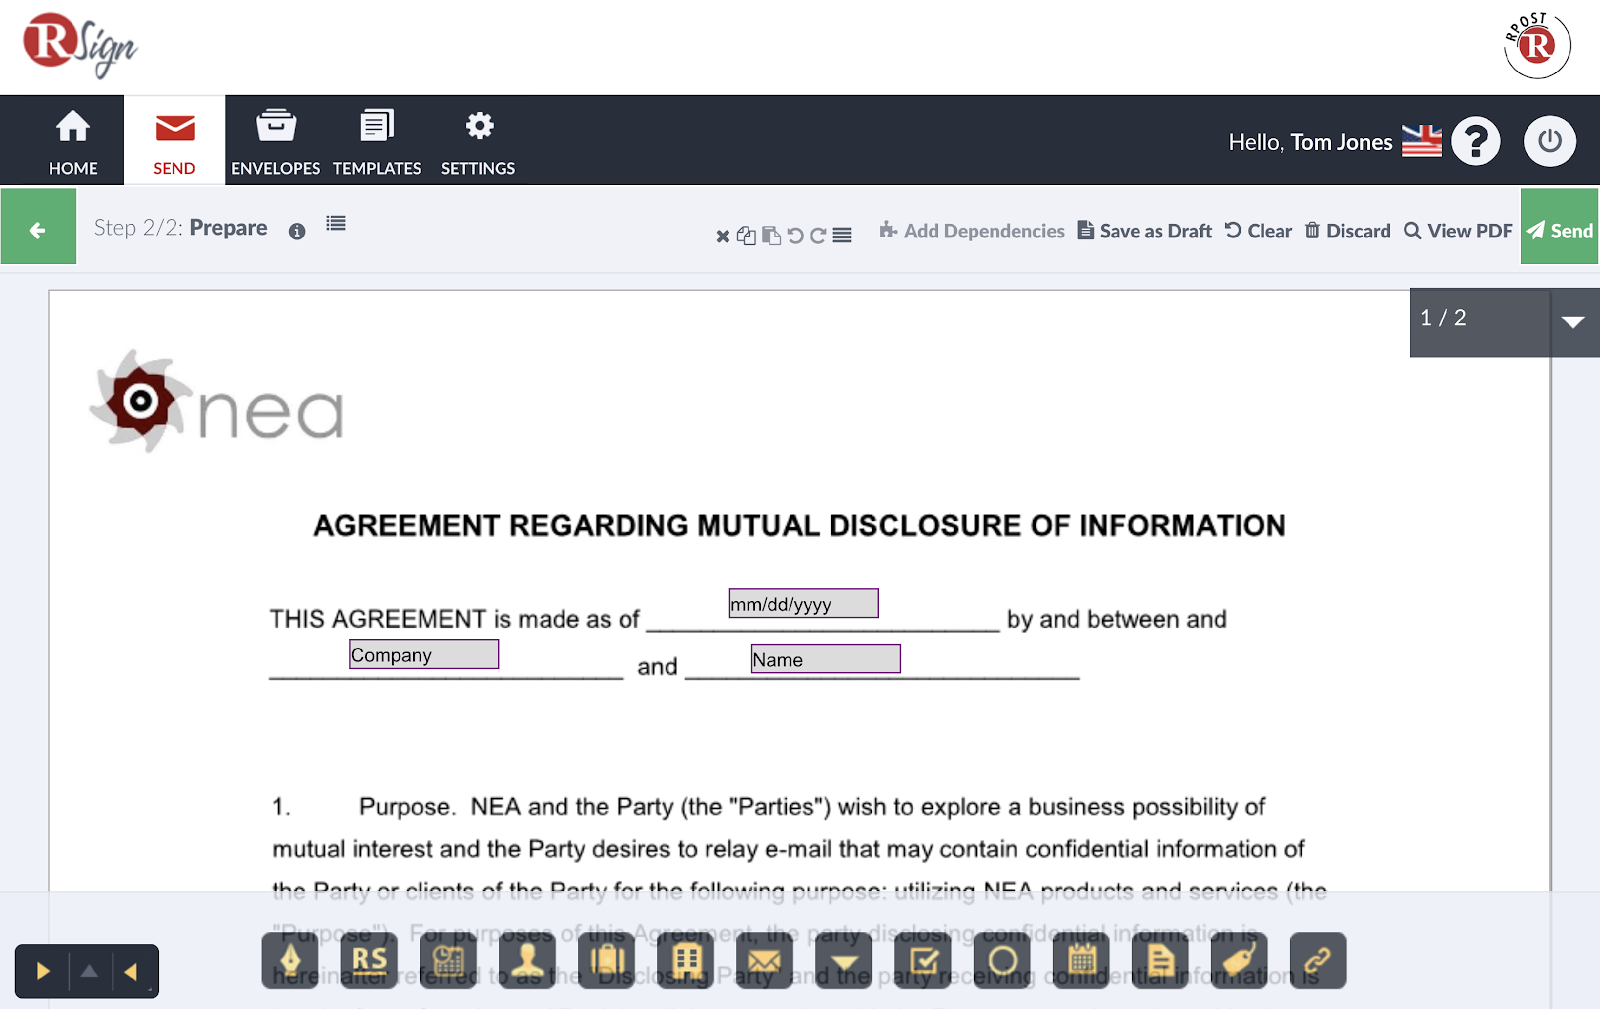
Task: Open the Help question mark
Action: pyautogui.click(x=1476, y=141)
